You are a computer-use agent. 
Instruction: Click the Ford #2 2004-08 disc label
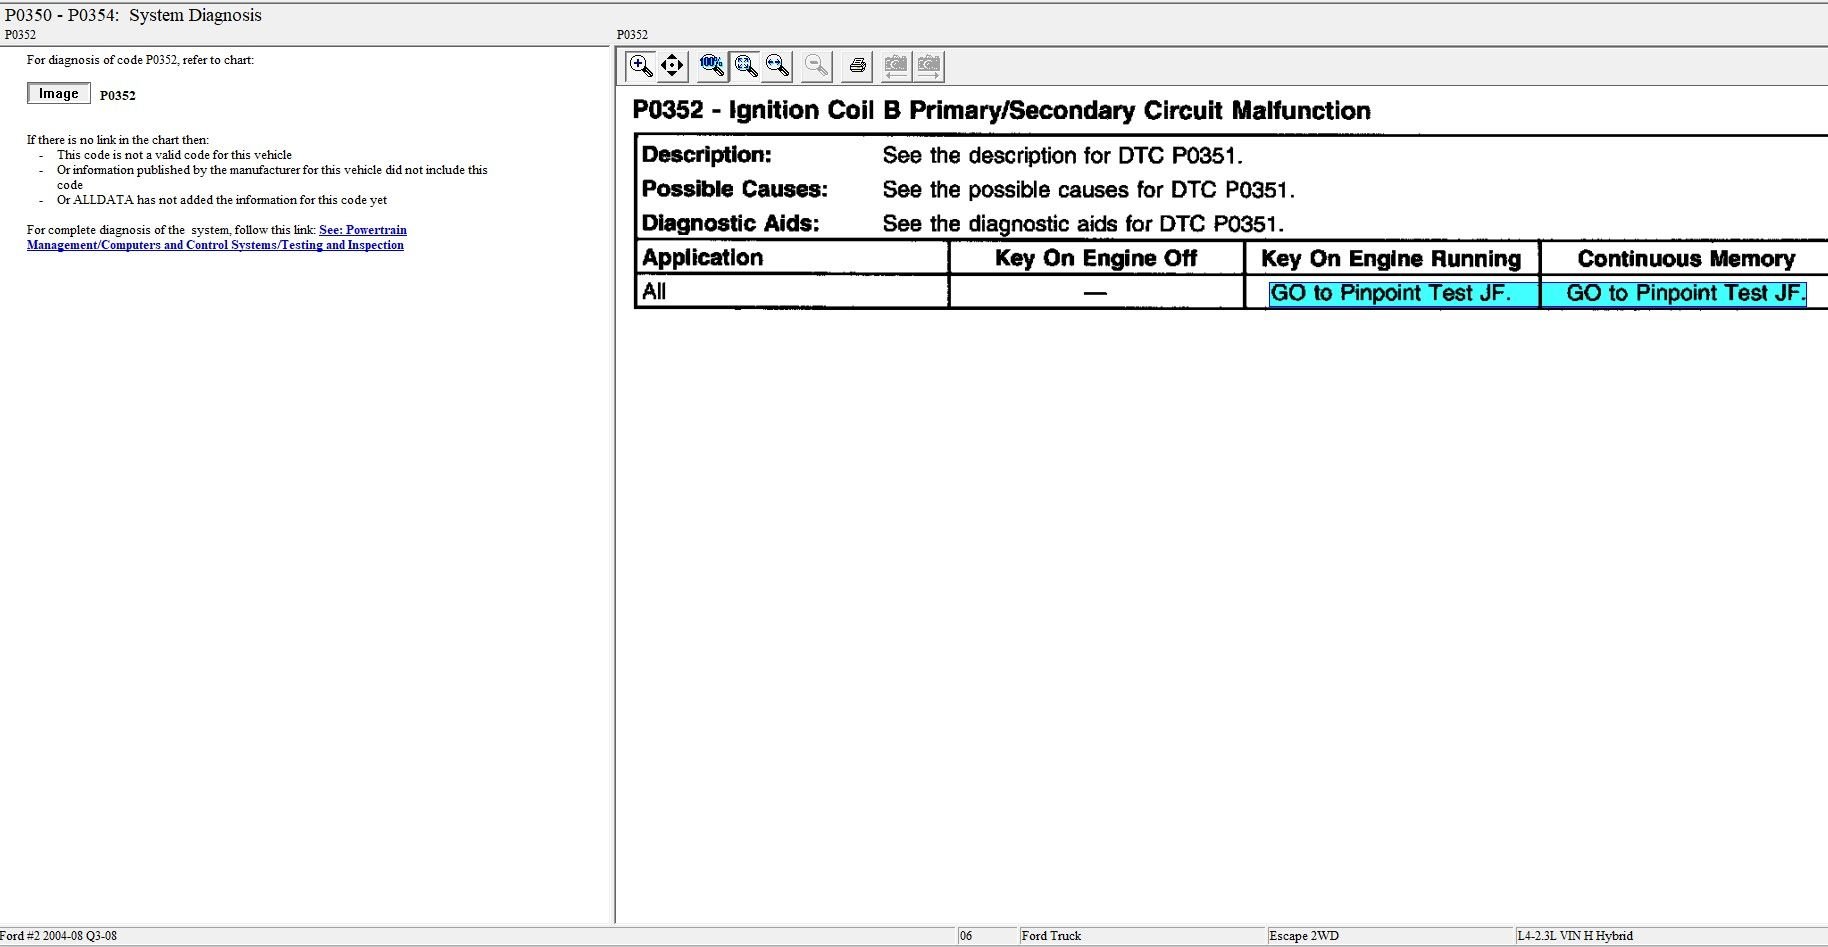pyautogui.click(x=58, y=936)
